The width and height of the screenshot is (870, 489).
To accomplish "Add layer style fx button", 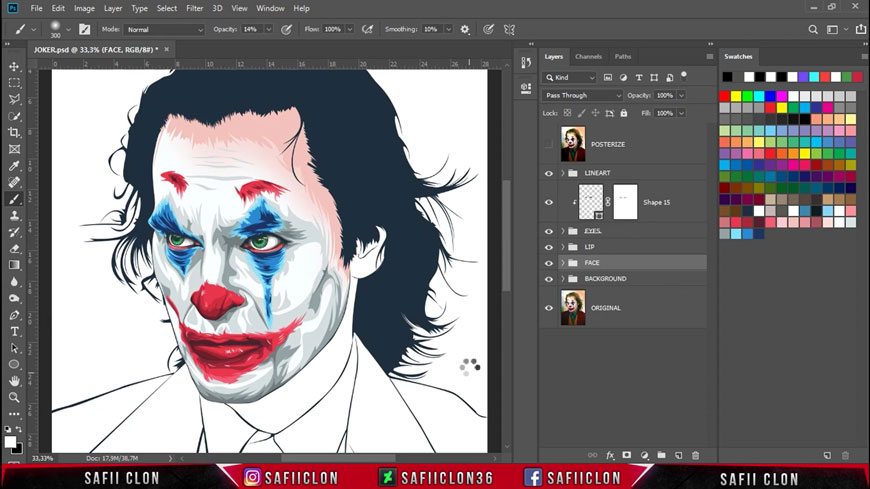I will click(610, 455).
